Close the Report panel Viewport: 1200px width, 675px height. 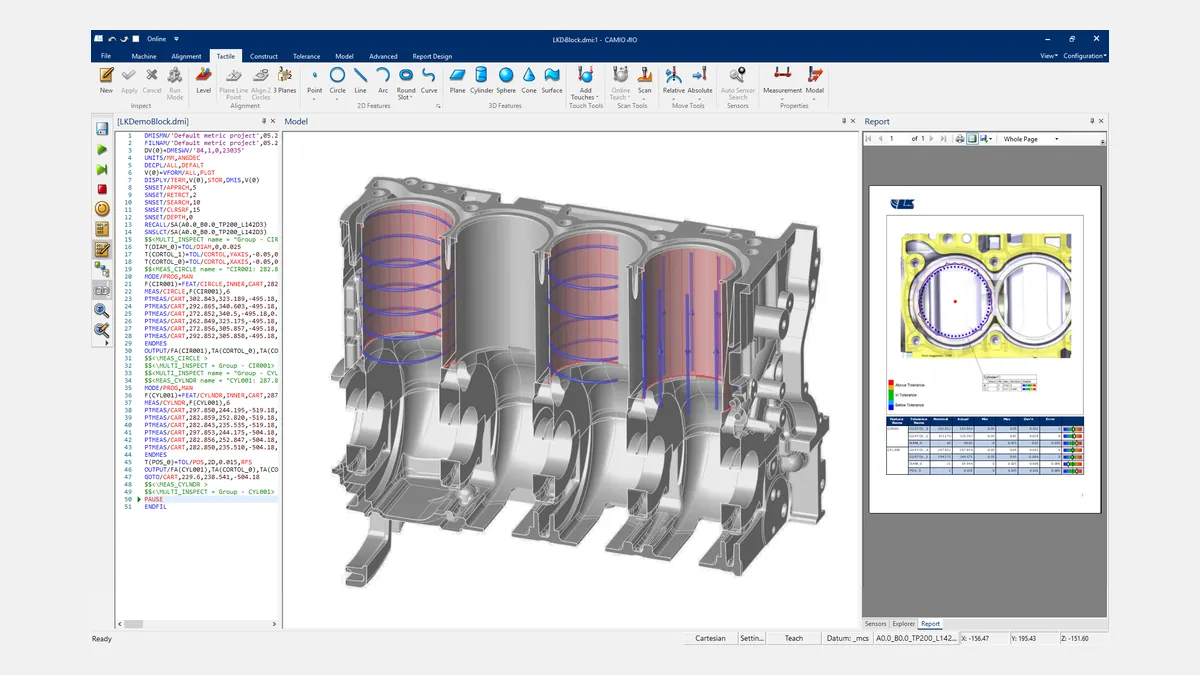(1099, 121)
